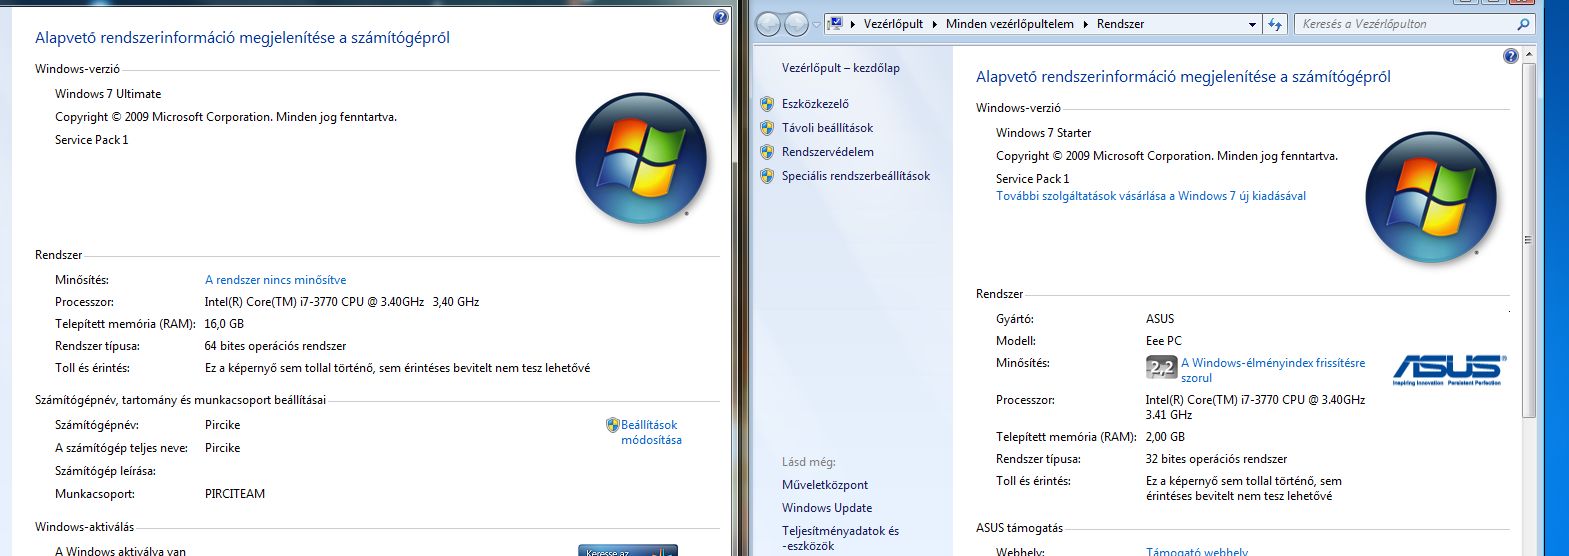This screenshot has height=556, width=1569.
Task: Click processor value in the Starter window
Action: [1255, 407]
